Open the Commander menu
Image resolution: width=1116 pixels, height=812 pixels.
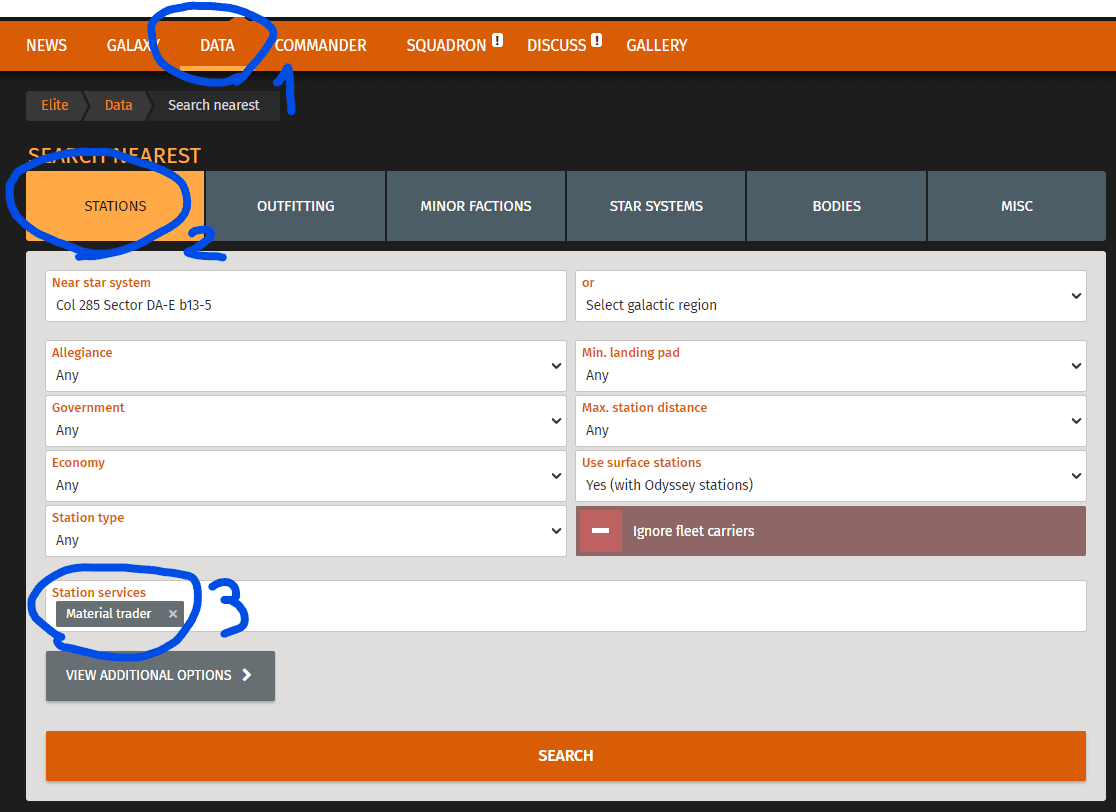(321, 45)
